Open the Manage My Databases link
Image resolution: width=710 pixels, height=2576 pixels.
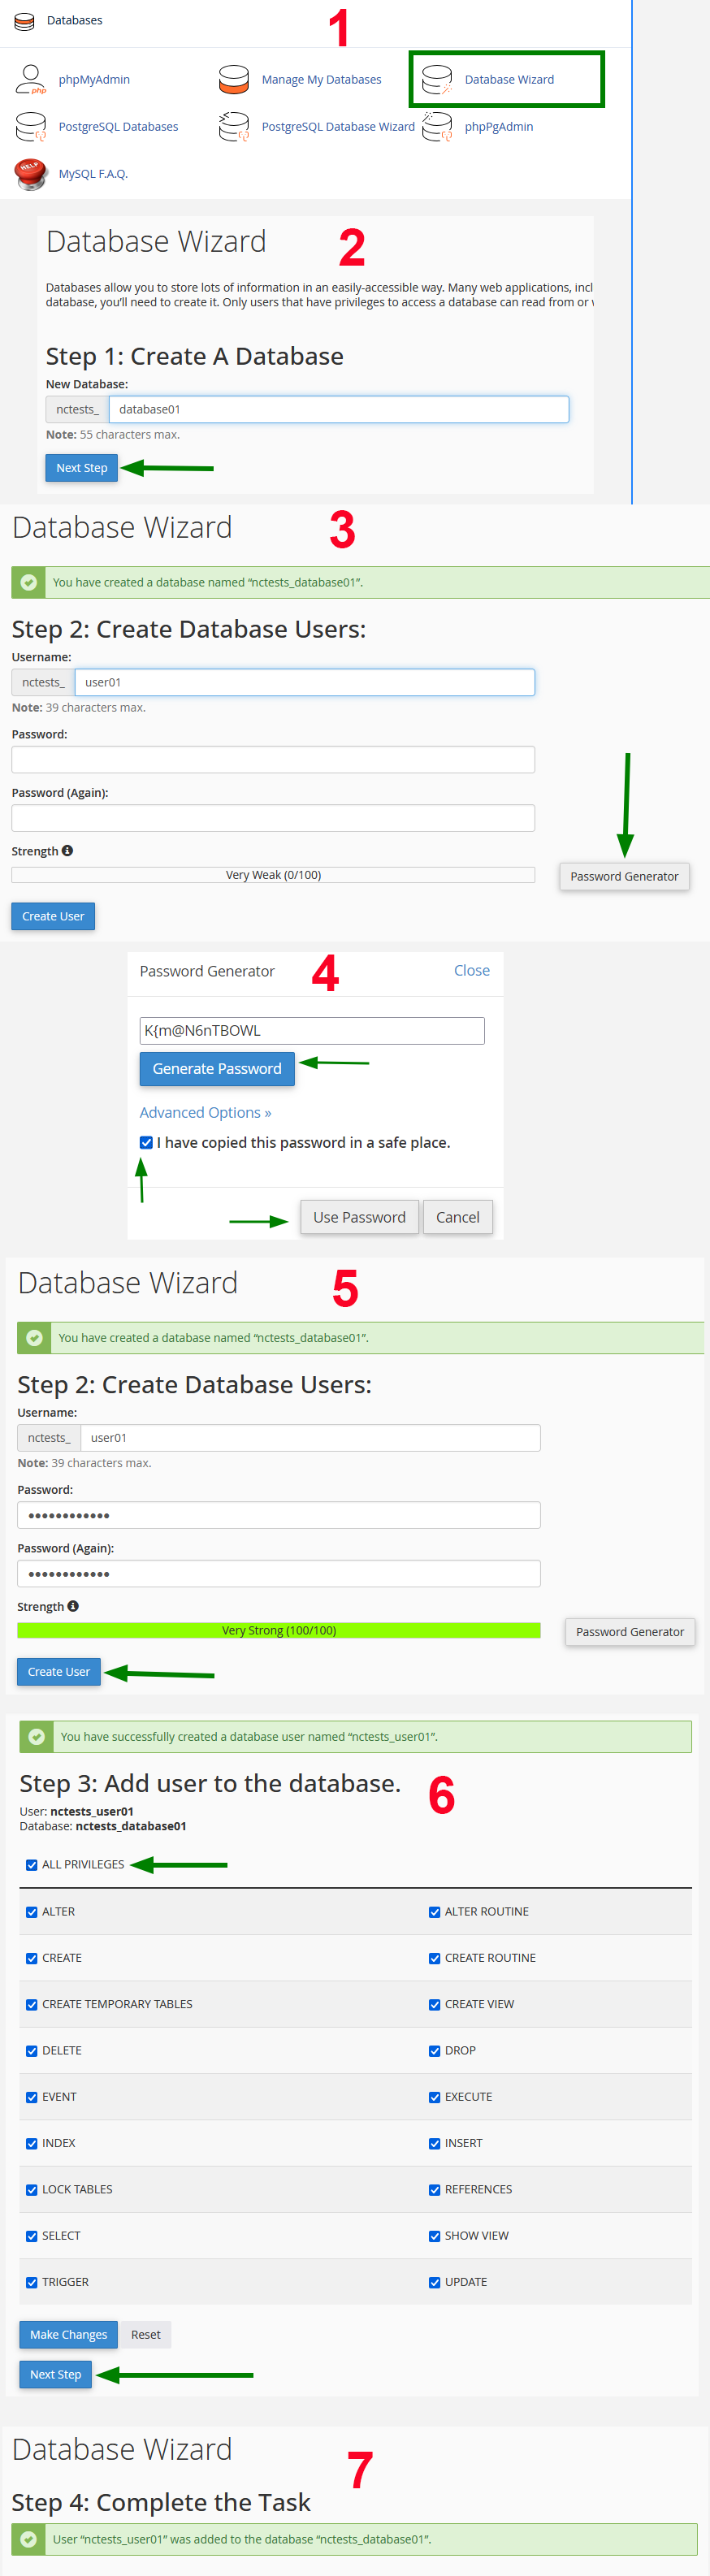pos(321,80)
